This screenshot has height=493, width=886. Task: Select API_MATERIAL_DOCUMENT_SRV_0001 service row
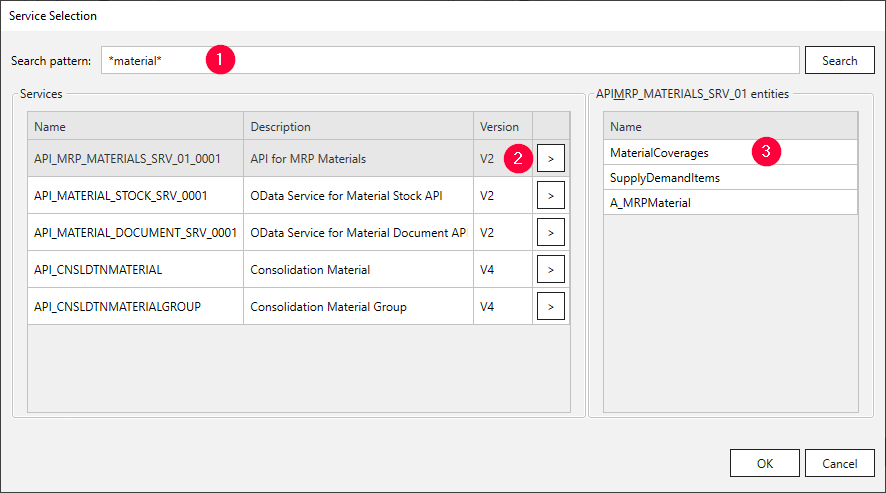click(x=134, y=232)
